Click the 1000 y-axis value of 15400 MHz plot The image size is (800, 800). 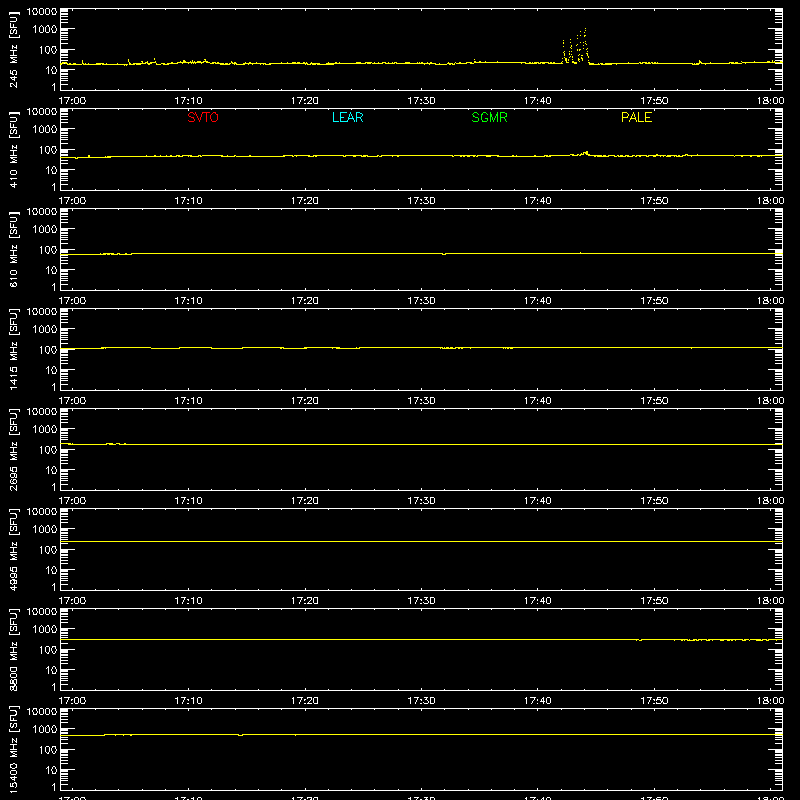pyautogui.click(x=45, y=730)
